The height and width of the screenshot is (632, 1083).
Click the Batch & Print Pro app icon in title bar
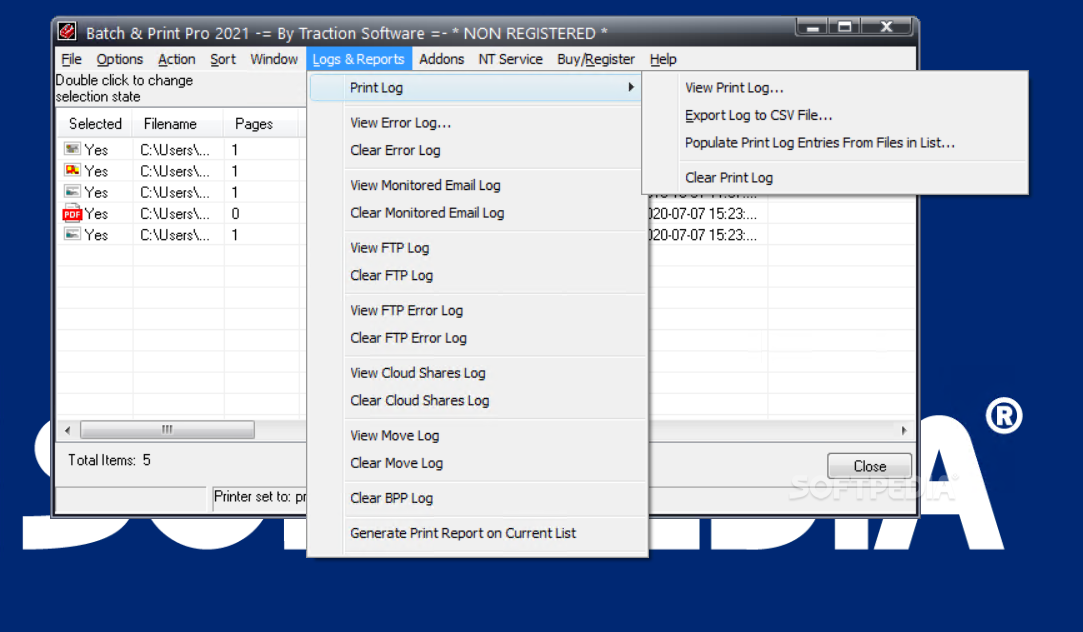[67, 32]
